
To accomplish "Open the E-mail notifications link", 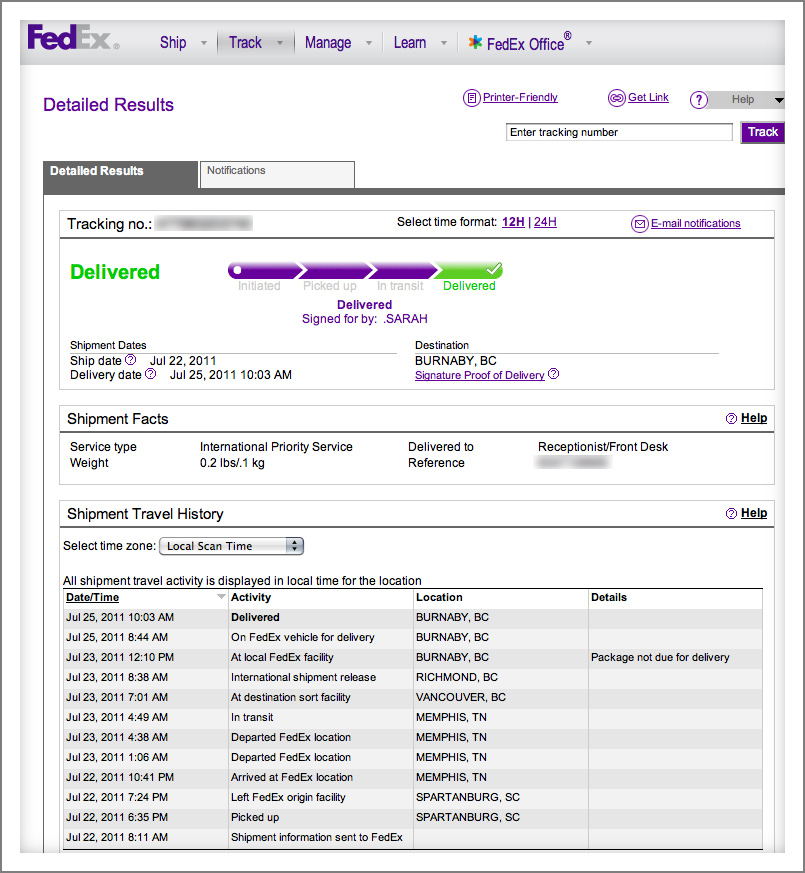I will [695, 223].
